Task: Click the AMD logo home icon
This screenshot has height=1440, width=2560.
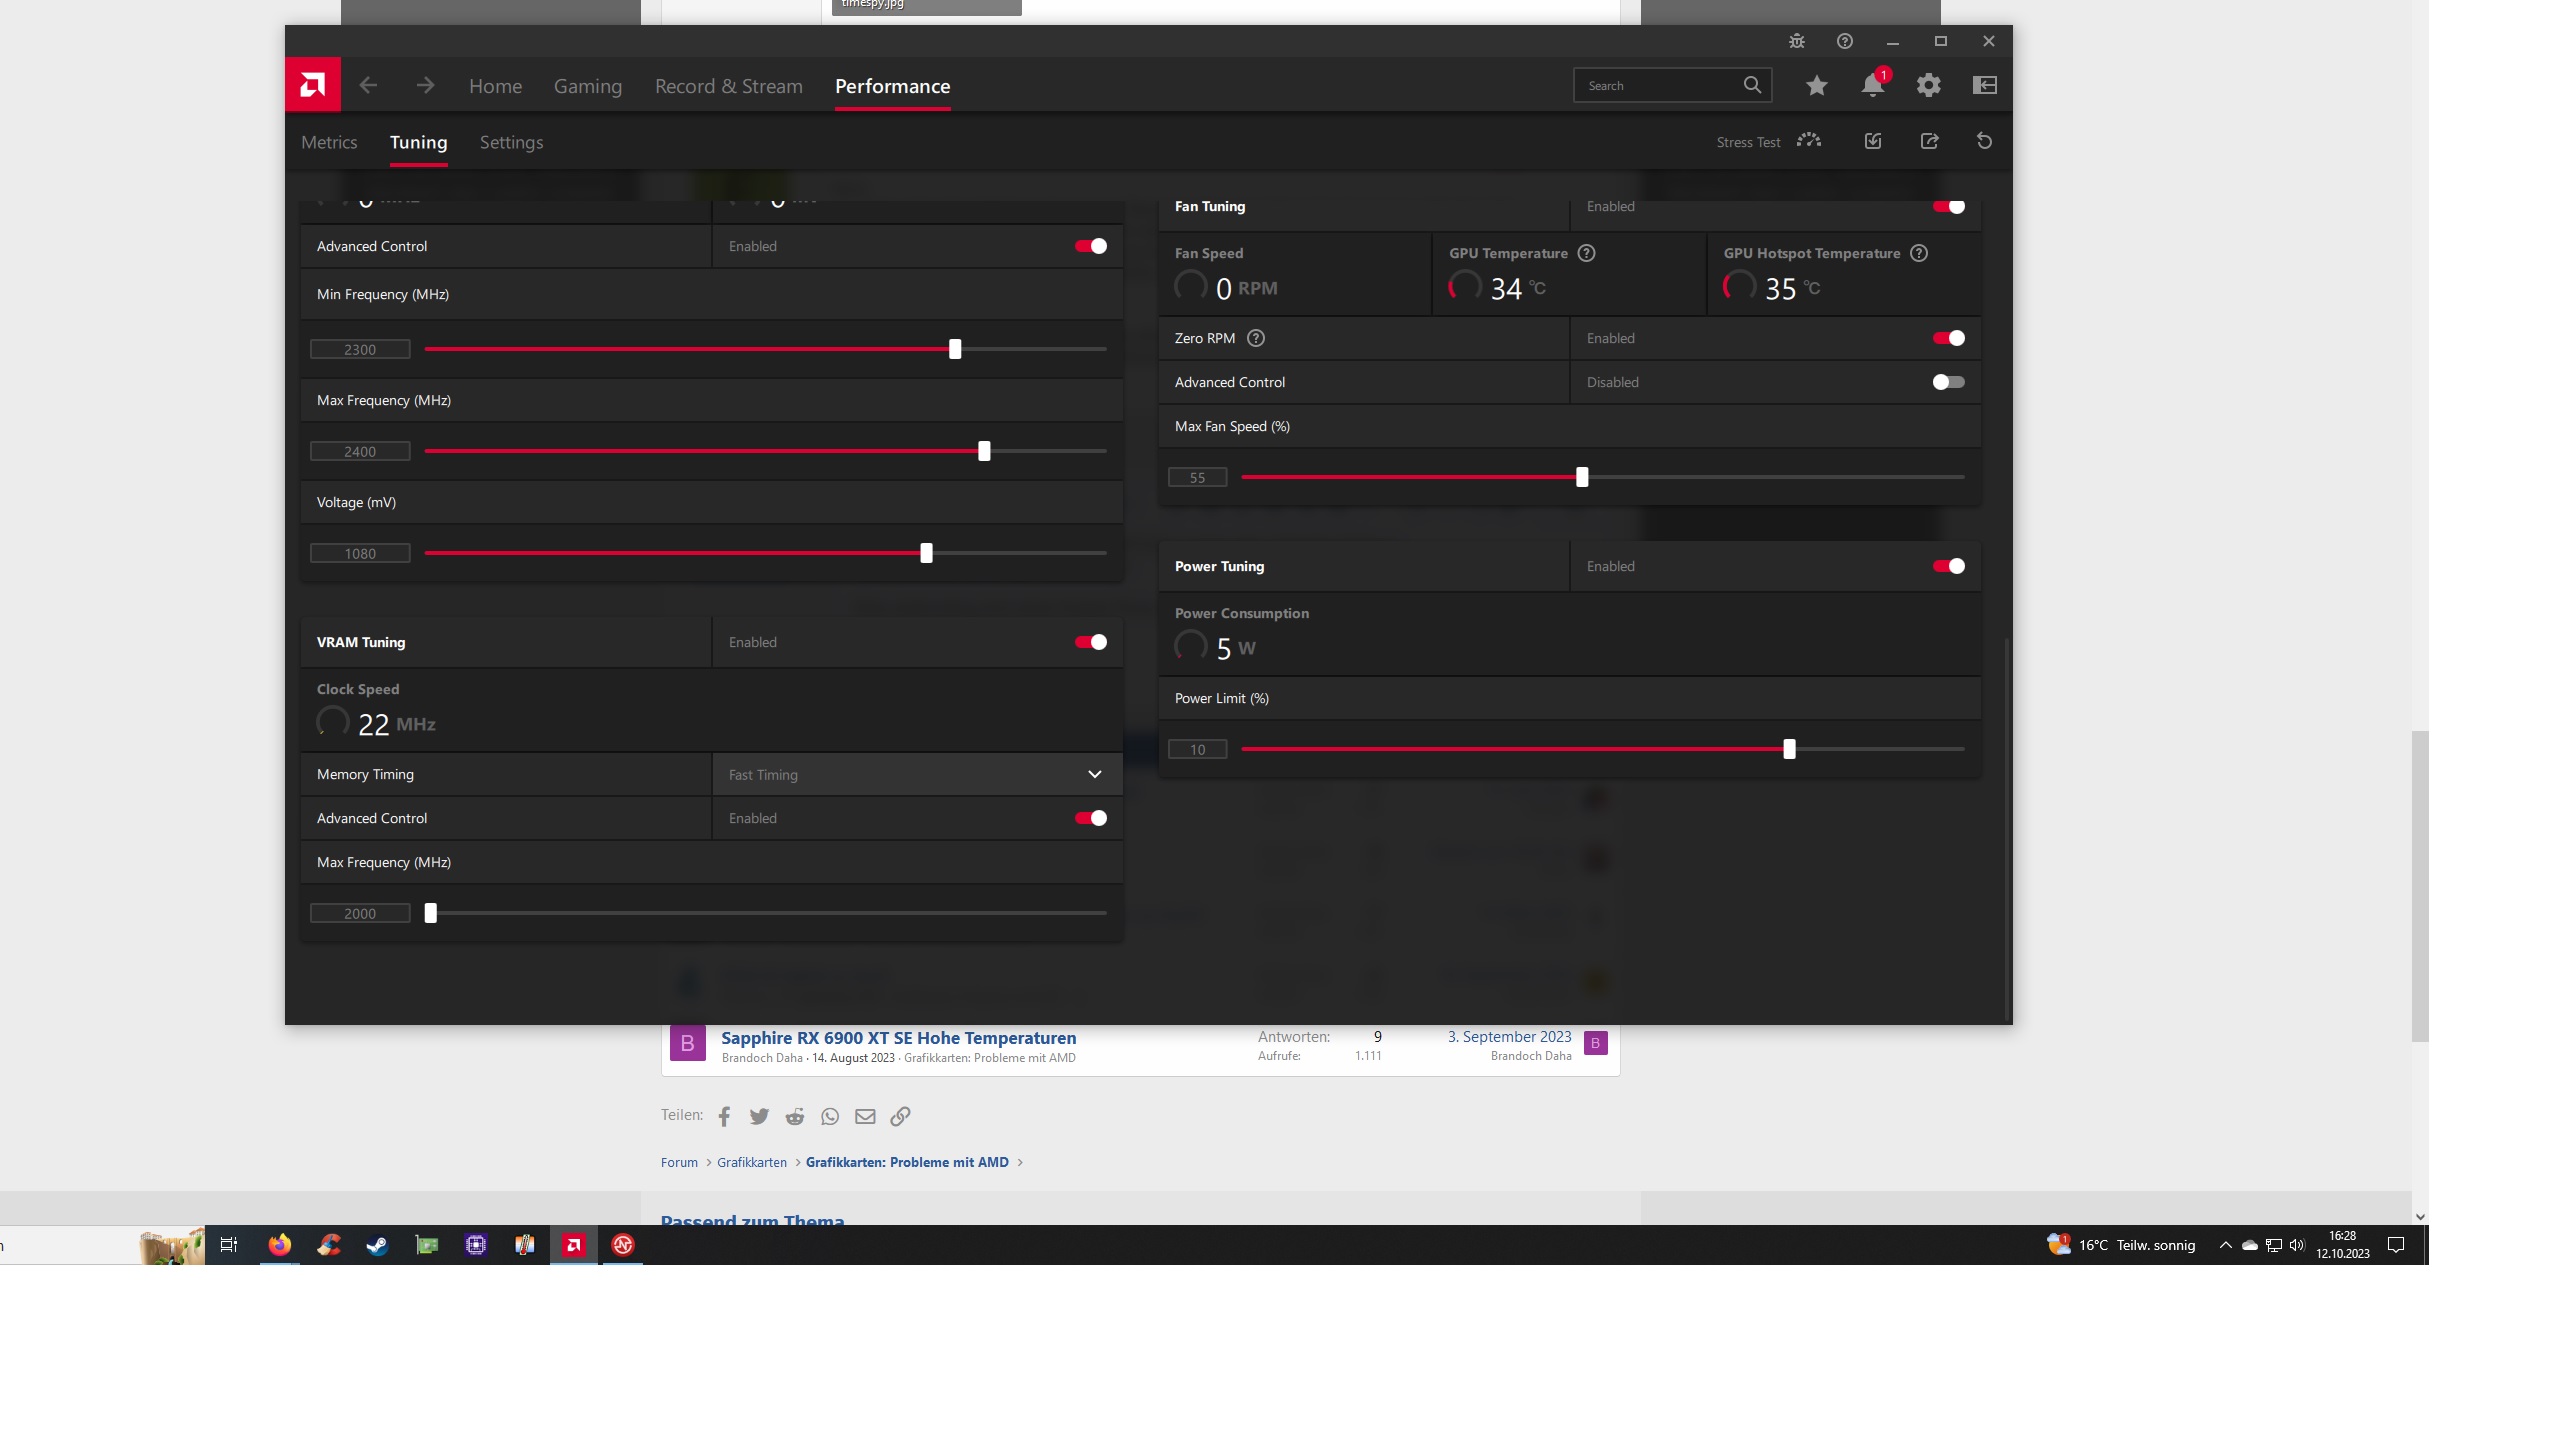Action: pyautogui.click(x=312, y=85)
